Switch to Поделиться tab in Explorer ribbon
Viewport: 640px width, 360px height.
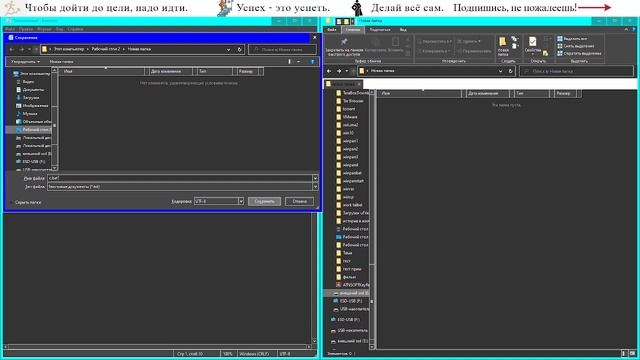380,30
